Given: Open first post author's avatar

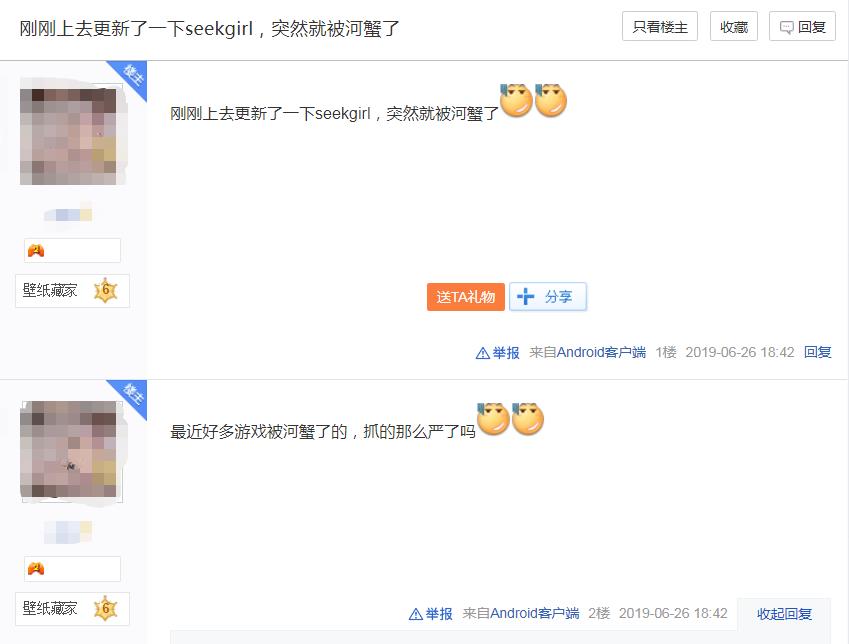Looking at the screenshot, I should click(x=68, y=136).
